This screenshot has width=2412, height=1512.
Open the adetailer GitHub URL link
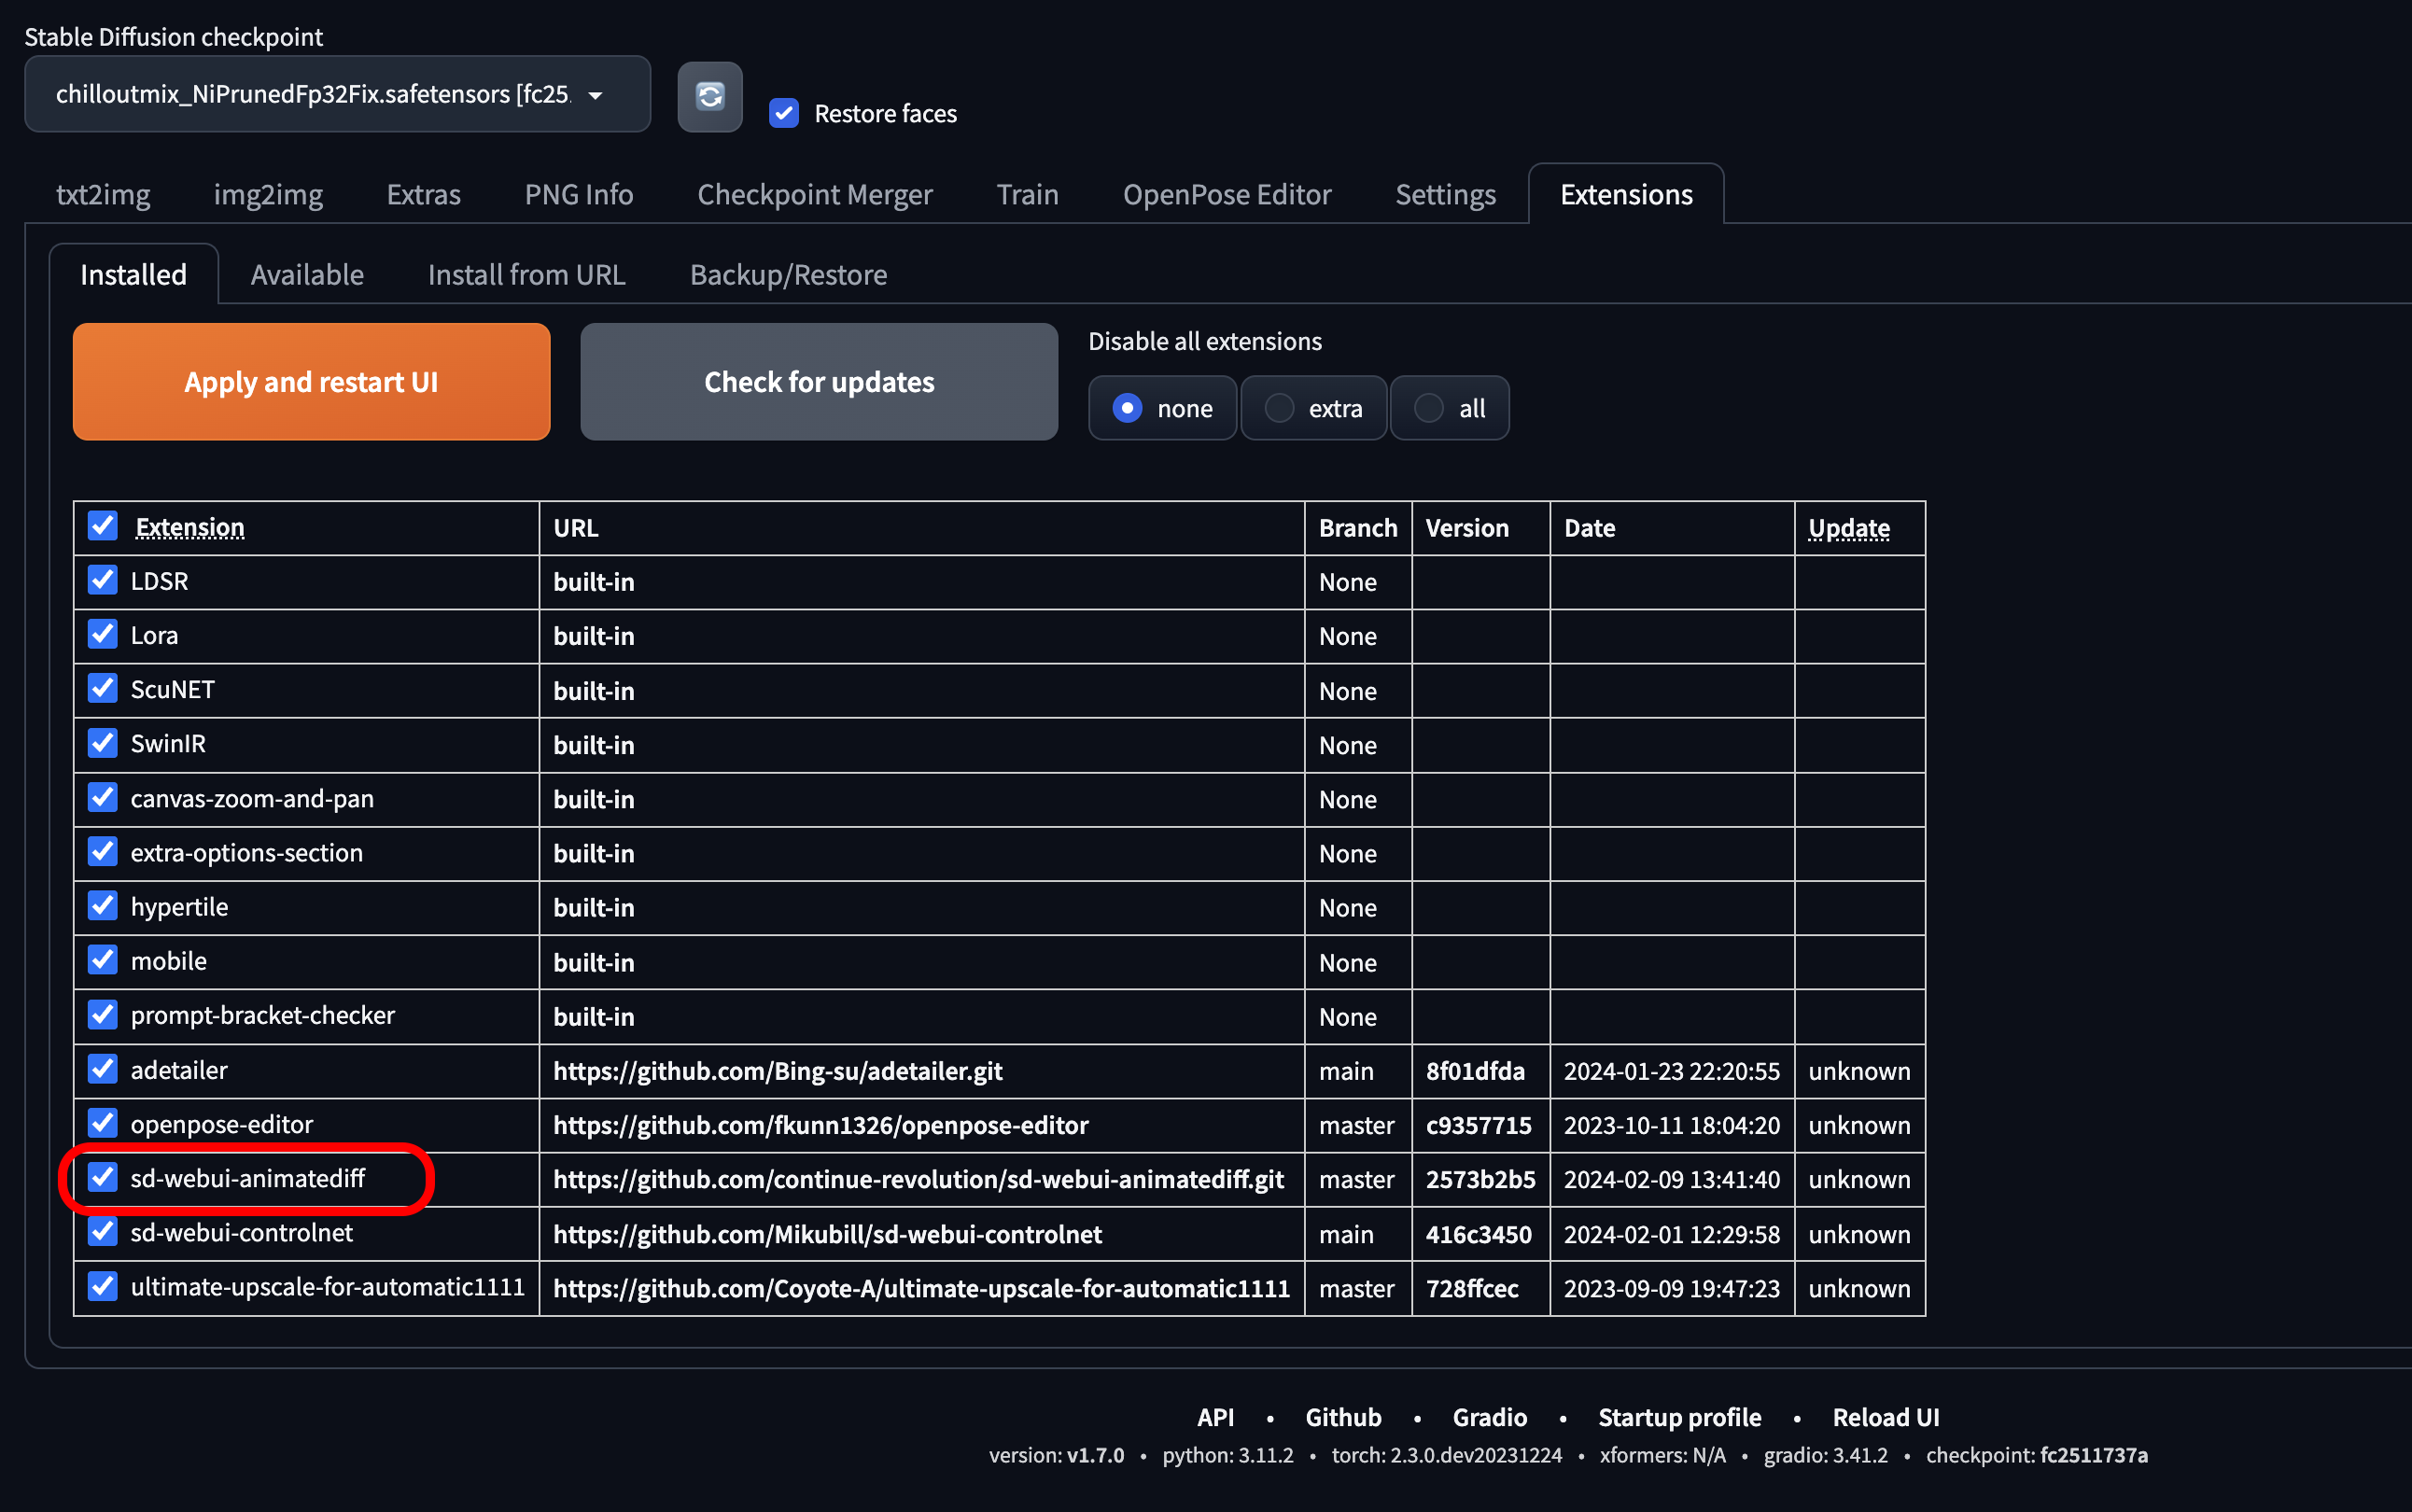click(x=777, y=1071)
